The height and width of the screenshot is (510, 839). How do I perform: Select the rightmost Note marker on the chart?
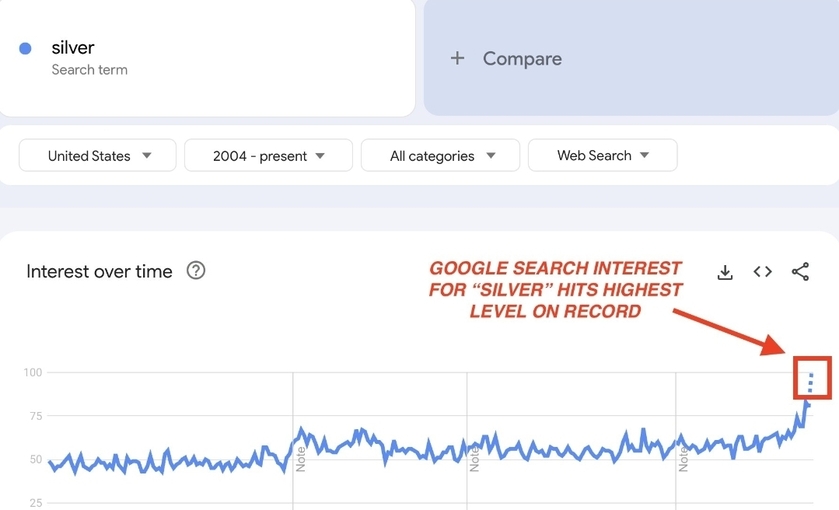click(x=684, y=459)
